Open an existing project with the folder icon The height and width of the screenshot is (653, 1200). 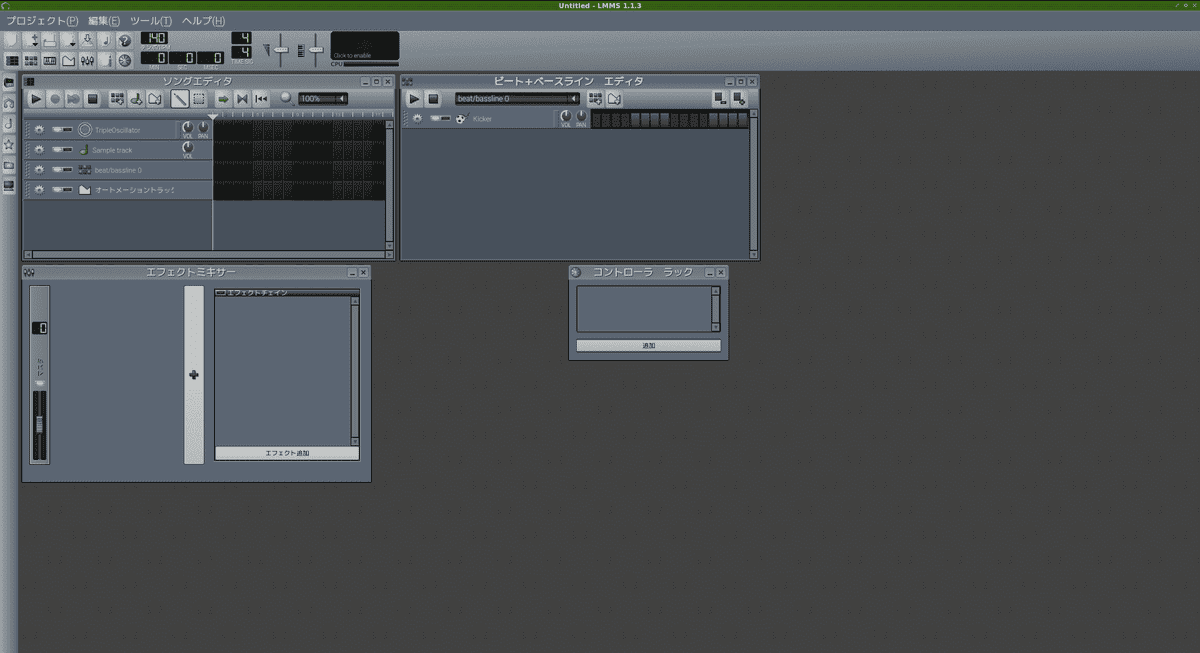(50, 40)
